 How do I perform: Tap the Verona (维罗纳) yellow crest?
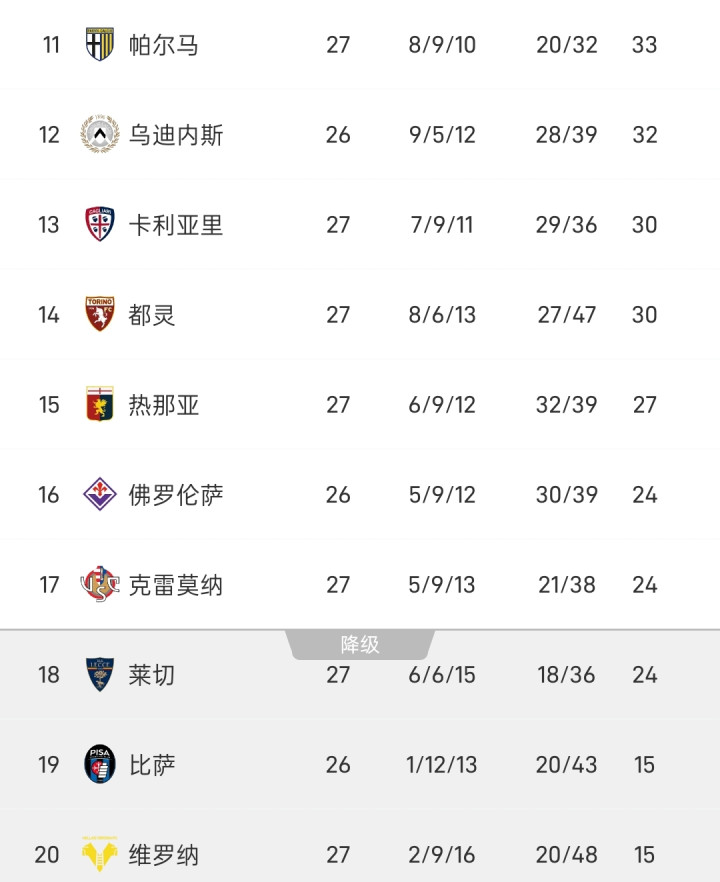100,855
